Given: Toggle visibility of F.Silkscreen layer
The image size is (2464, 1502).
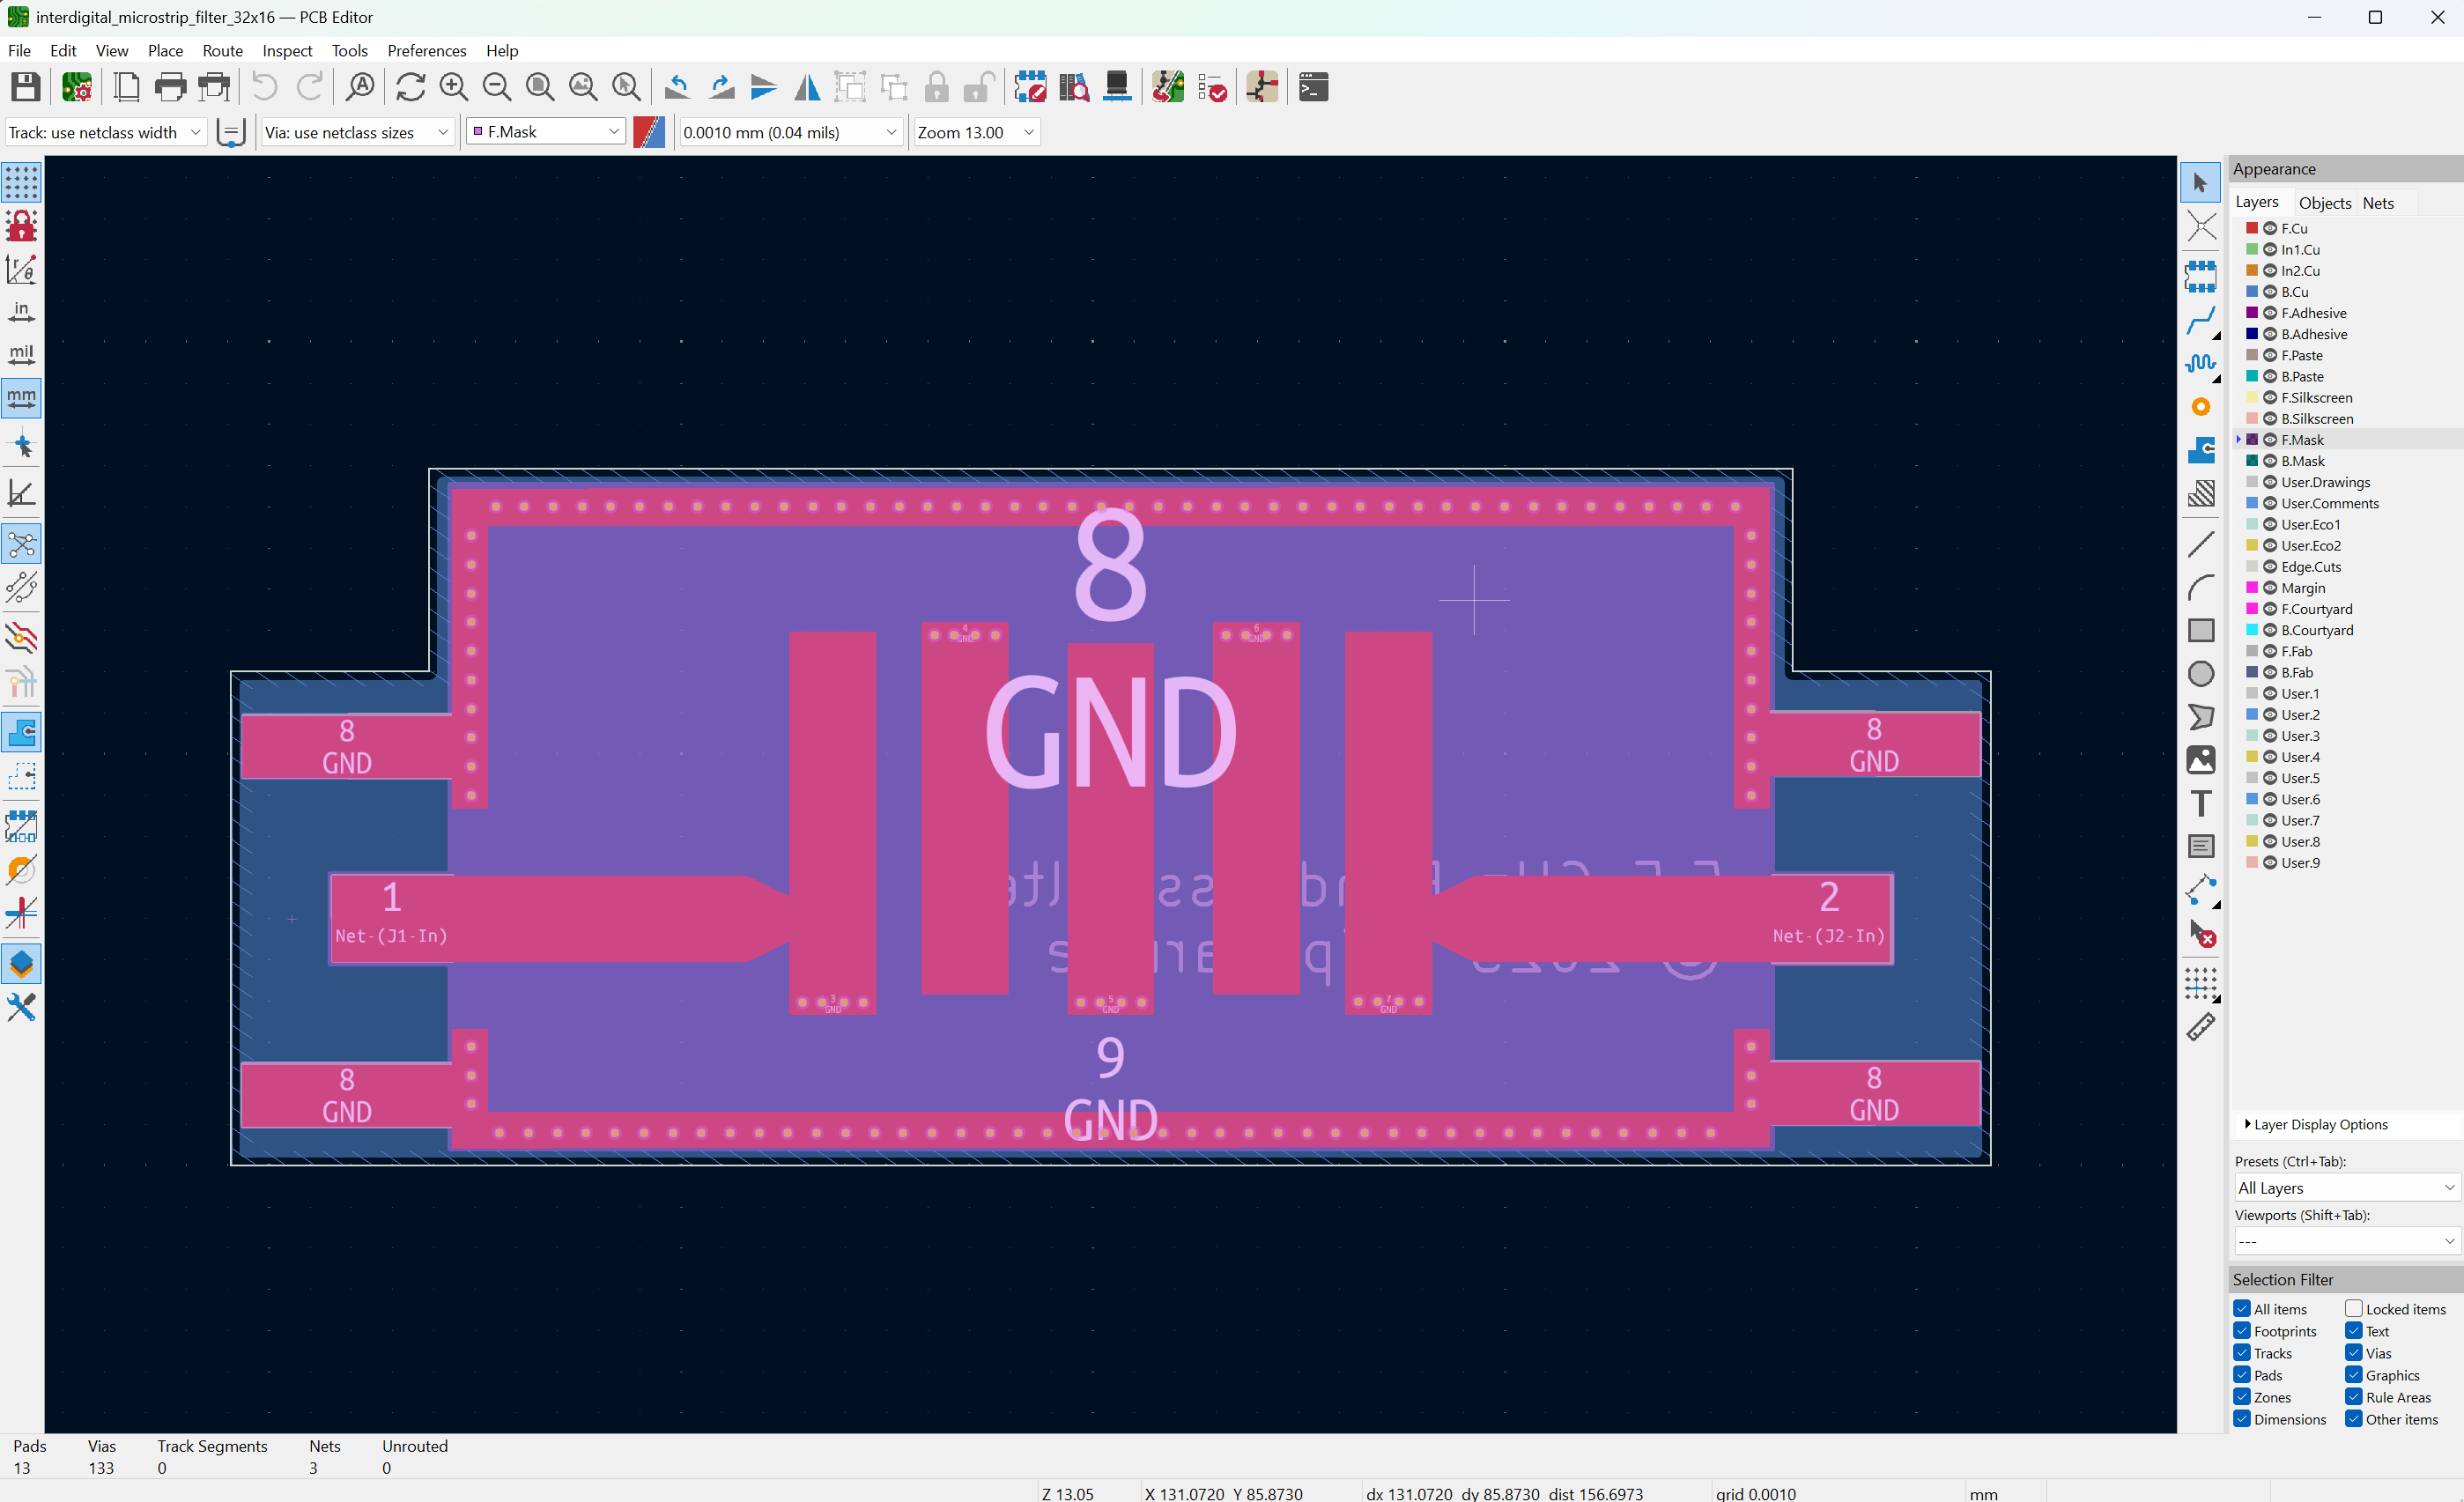Looking at the screenshot, I should (x=2270, y=398).
